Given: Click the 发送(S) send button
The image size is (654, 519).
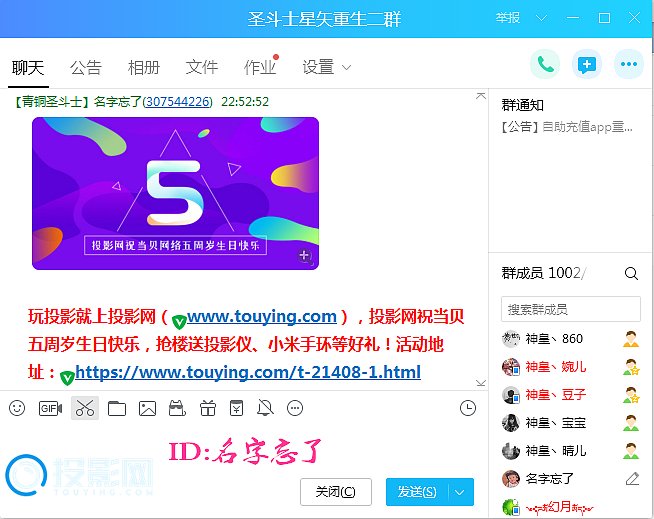Looking at the screenshot, I should 417,492.
